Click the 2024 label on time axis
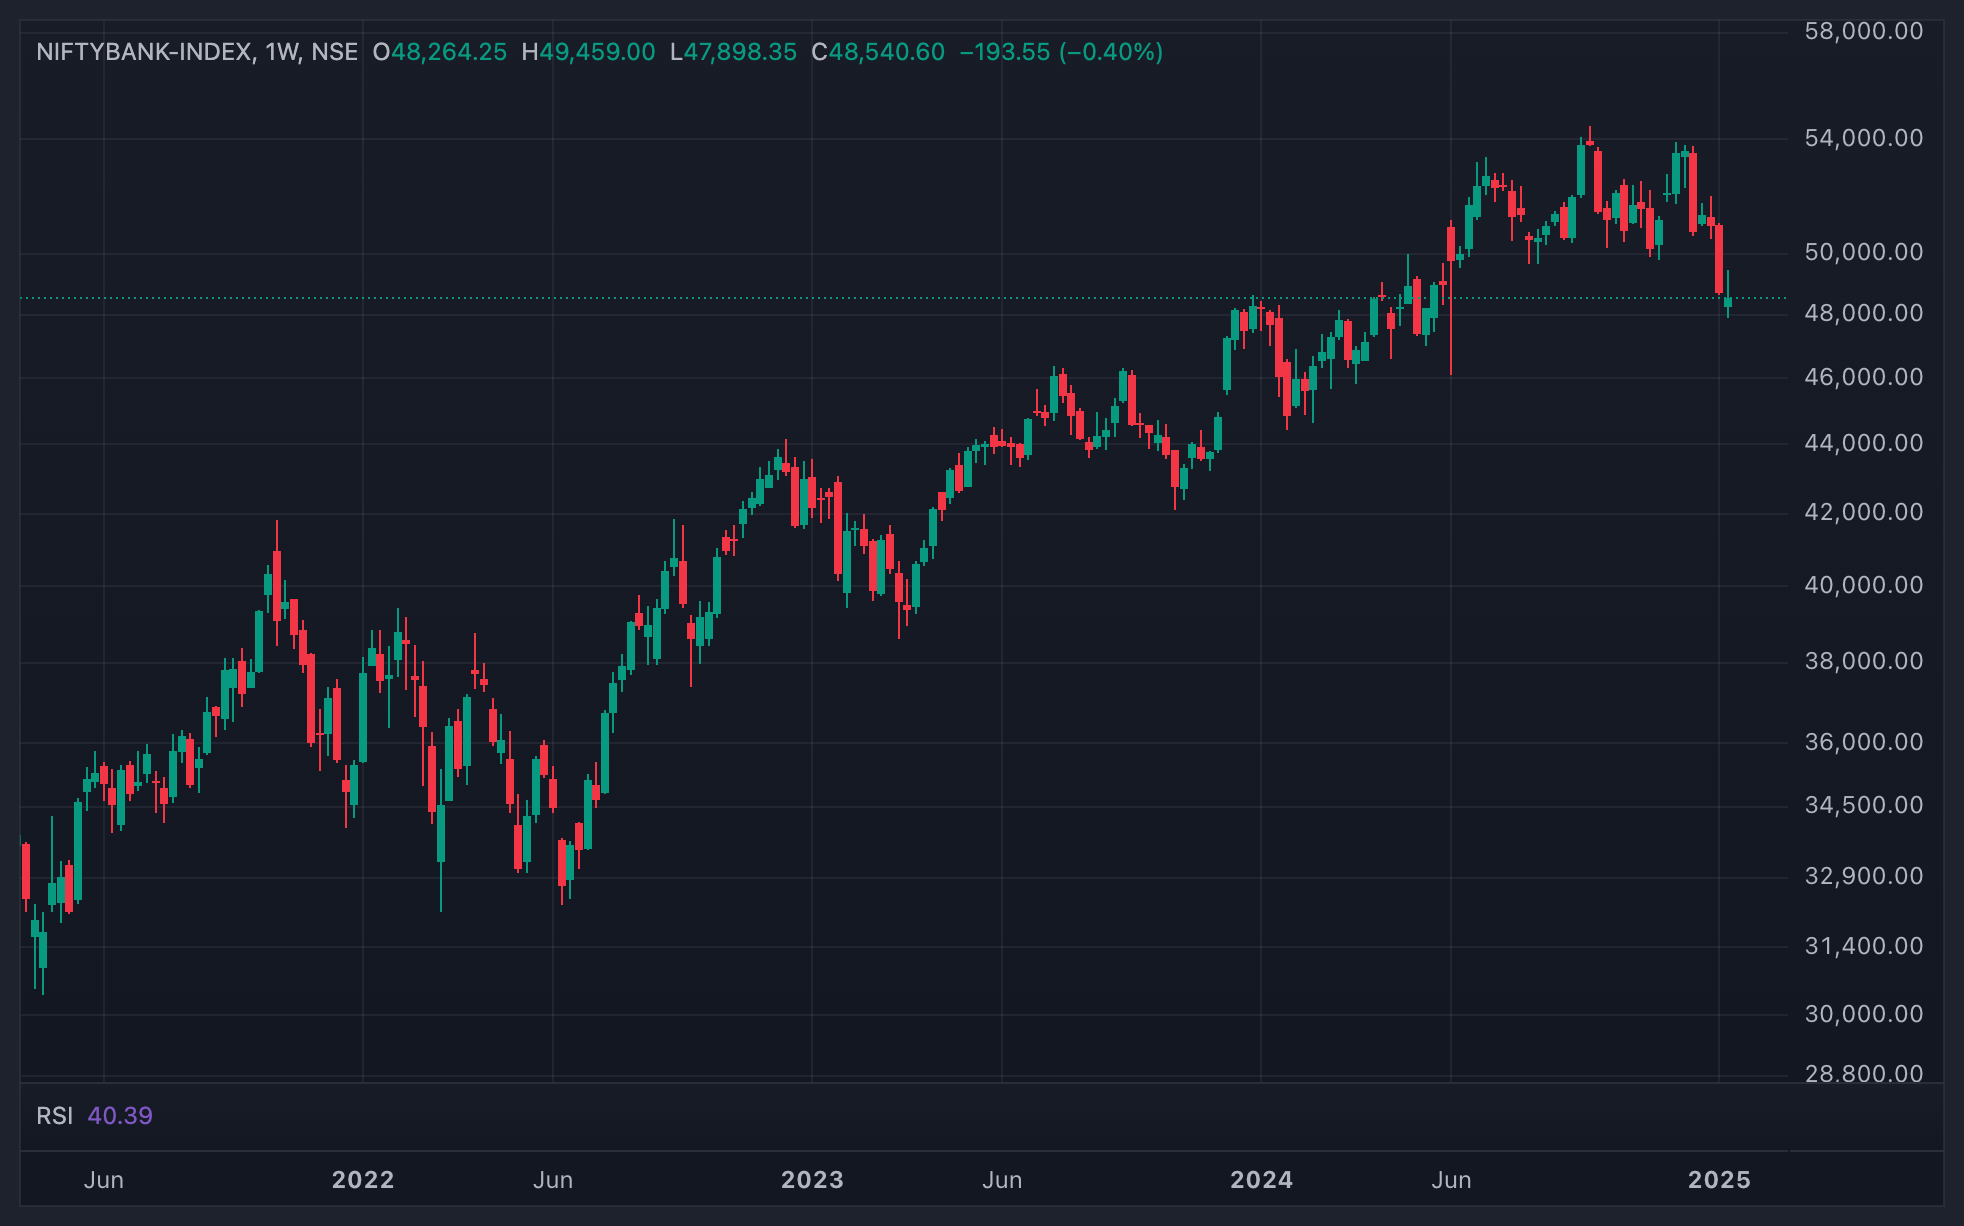 click(1261, 1180)
